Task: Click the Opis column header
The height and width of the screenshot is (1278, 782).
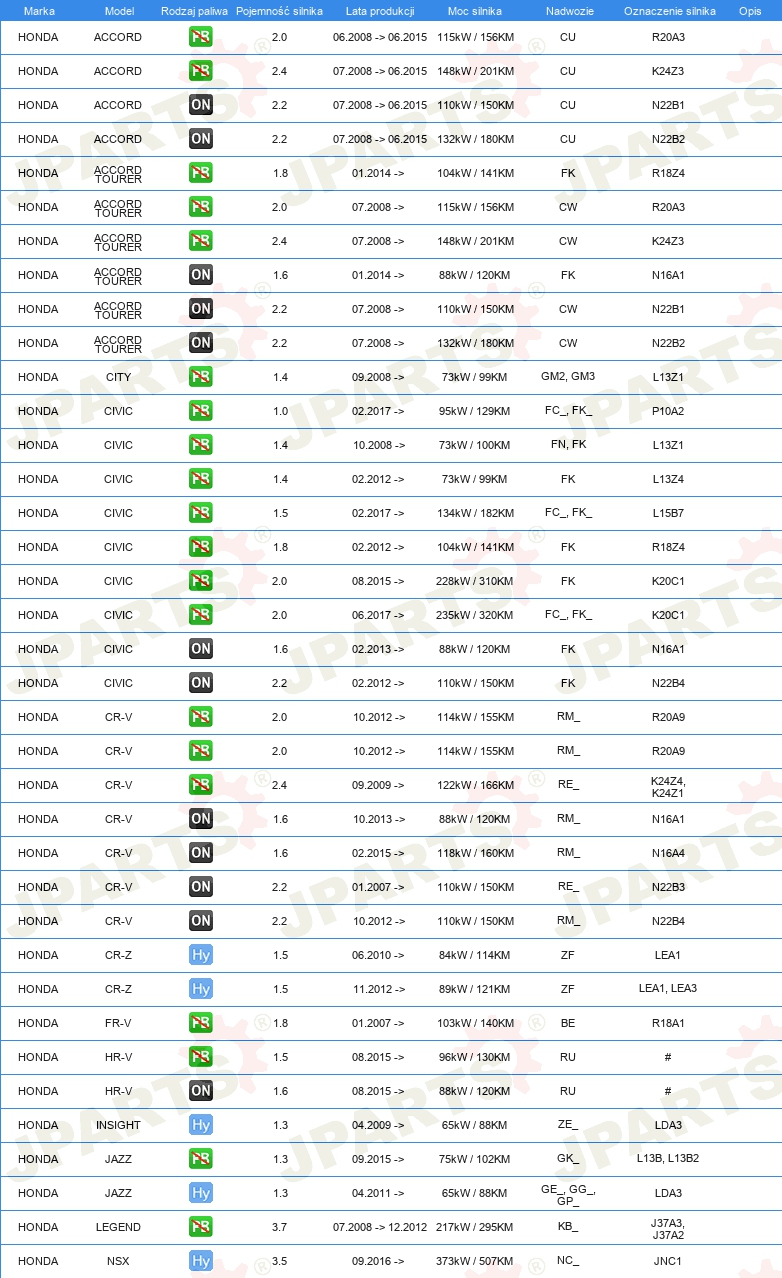Action: click(749, 11)
